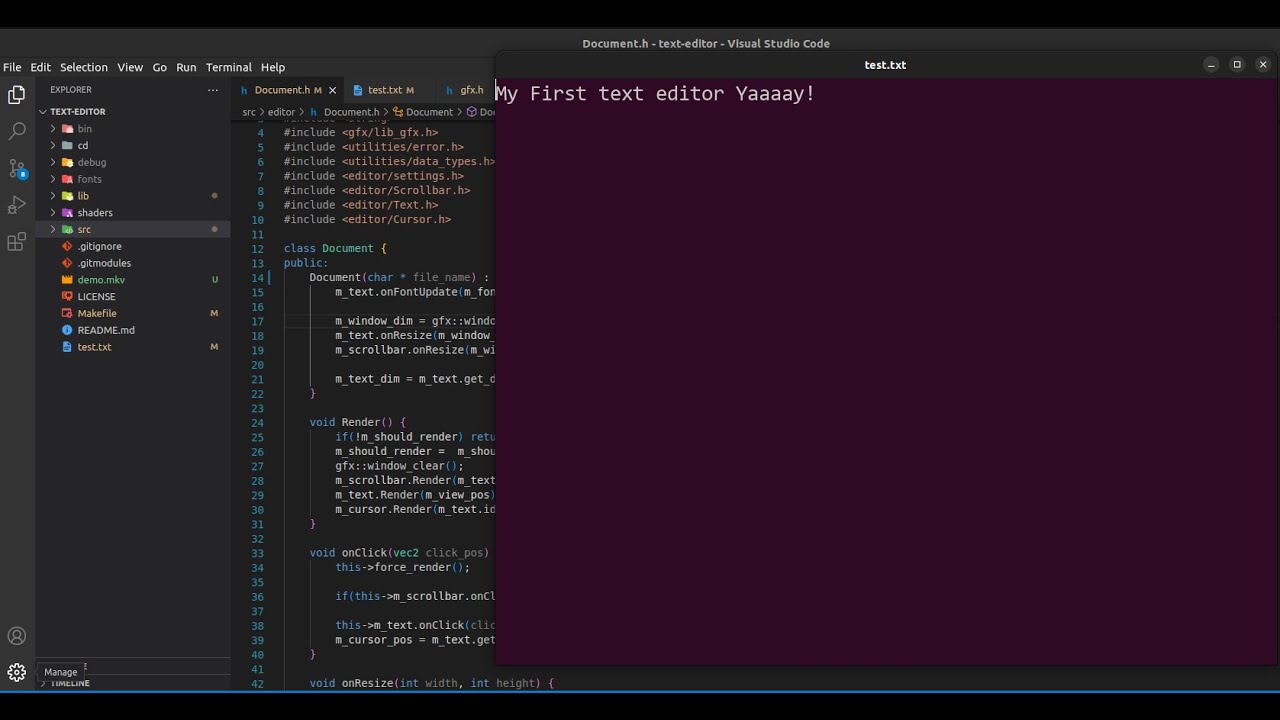Open the Accounts icon in activity bar
Image resolution: width=1280 pixels, height=720 pixels.
(17, 636)
